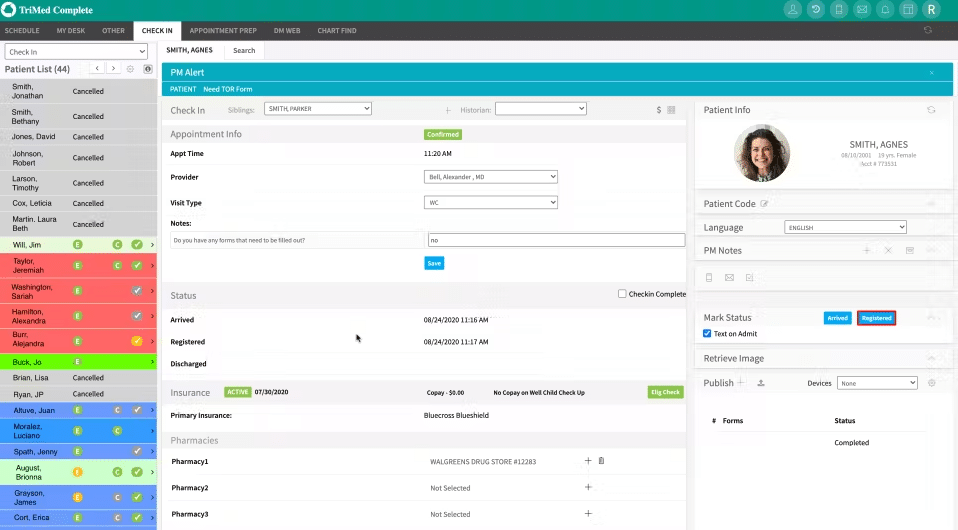Switch to SCHEDULE tab
This screenshot has width=958, height=530.
pos(22,31)
